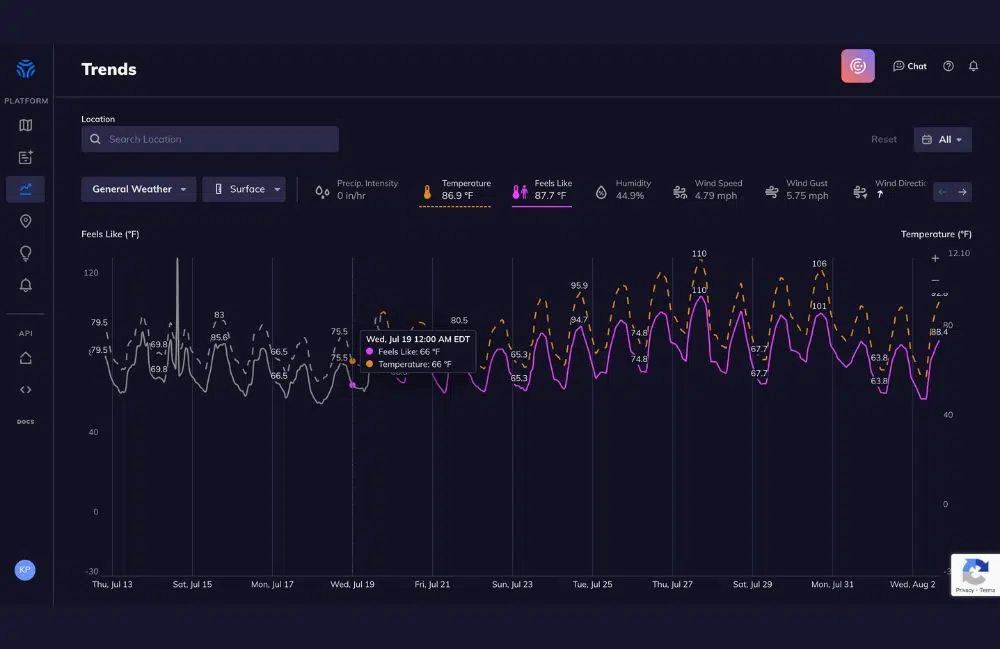Click the Reset button

[x=884, y=140]
